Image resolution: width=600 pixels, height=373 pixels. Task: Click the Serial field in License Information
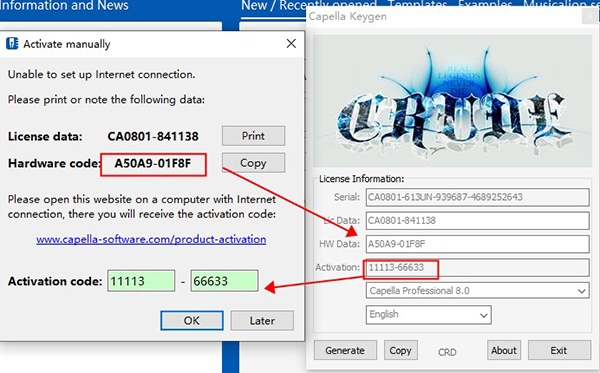pos(477,197)
